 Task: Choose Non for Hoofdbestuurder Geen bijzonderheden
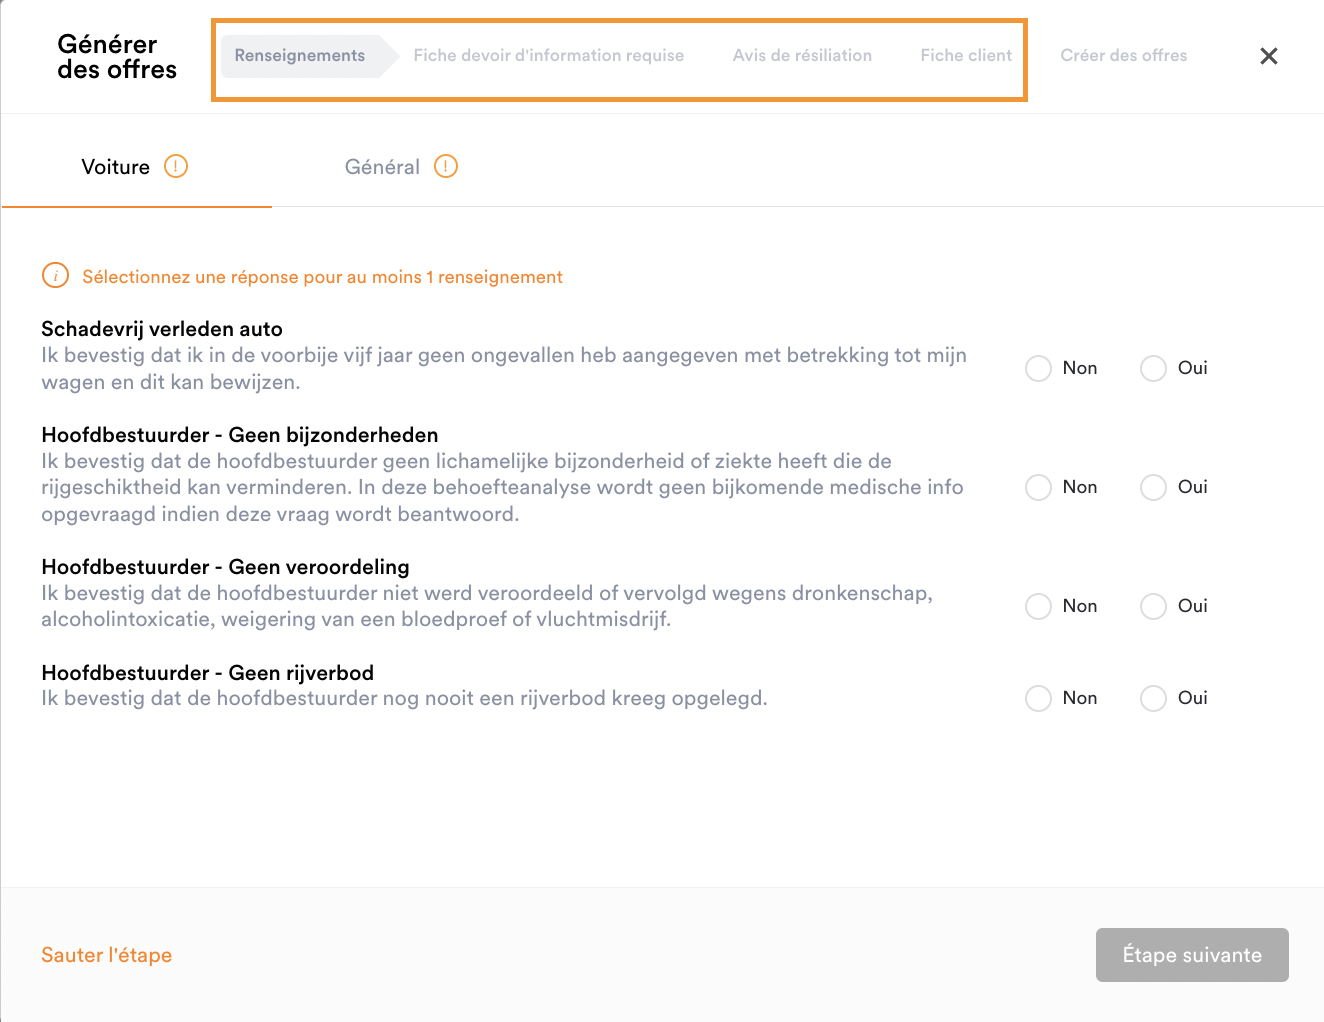(x=1039, y=487)
